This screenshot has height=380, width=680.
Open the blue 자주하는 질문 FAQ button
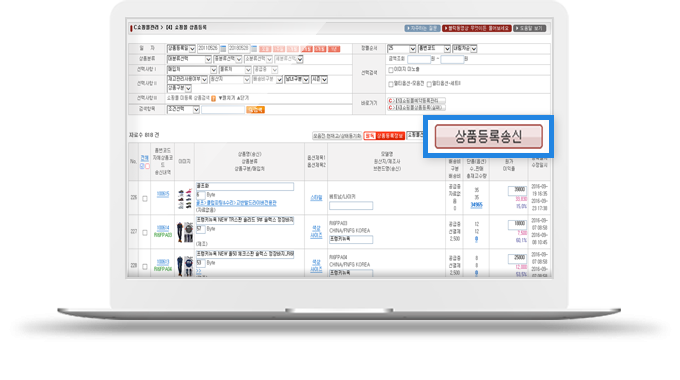tap(422, 28)
